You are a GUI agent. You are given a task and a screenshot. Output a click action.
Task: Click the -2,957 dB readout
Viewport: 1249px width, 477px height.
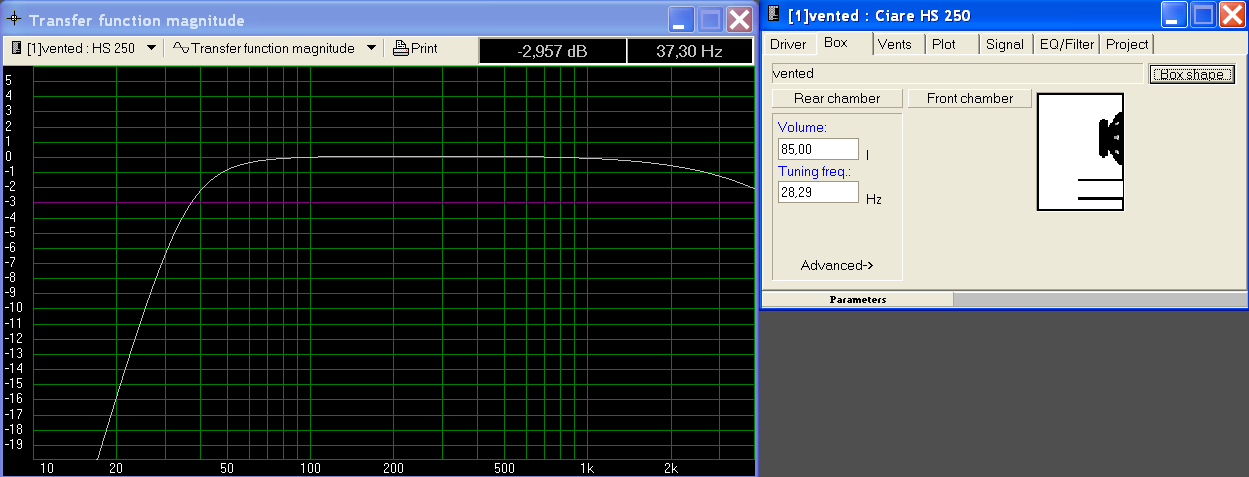(x=552, y=51)
